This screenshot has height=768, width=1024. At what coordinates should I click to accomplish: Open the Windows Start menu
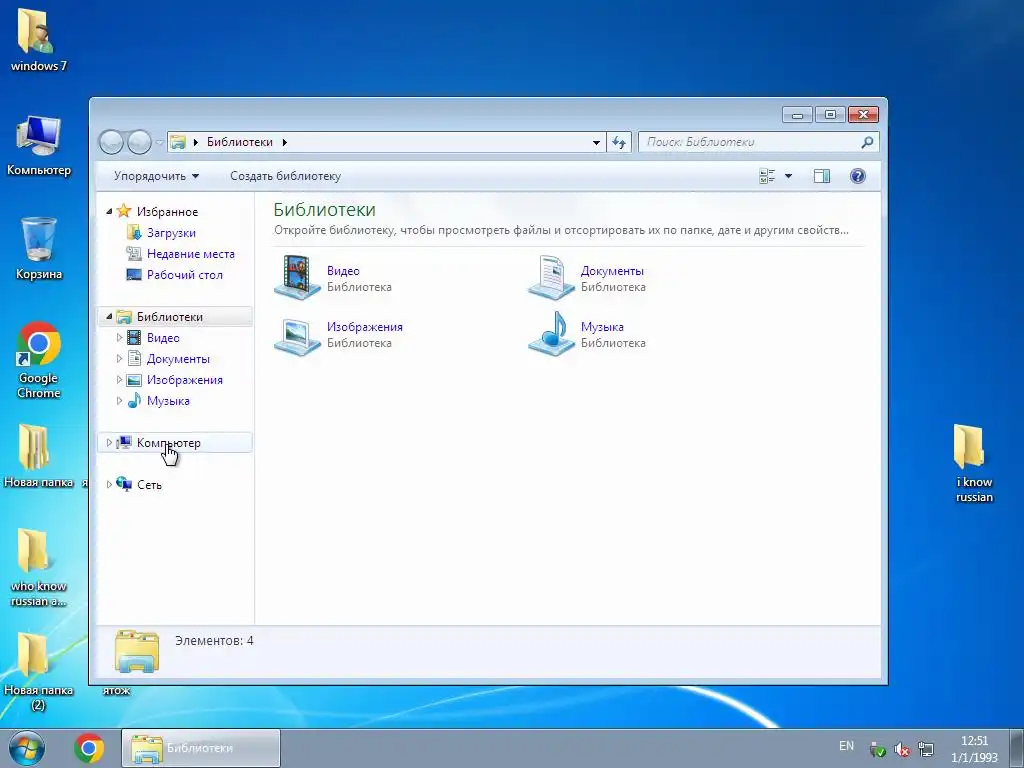(27, 748)
